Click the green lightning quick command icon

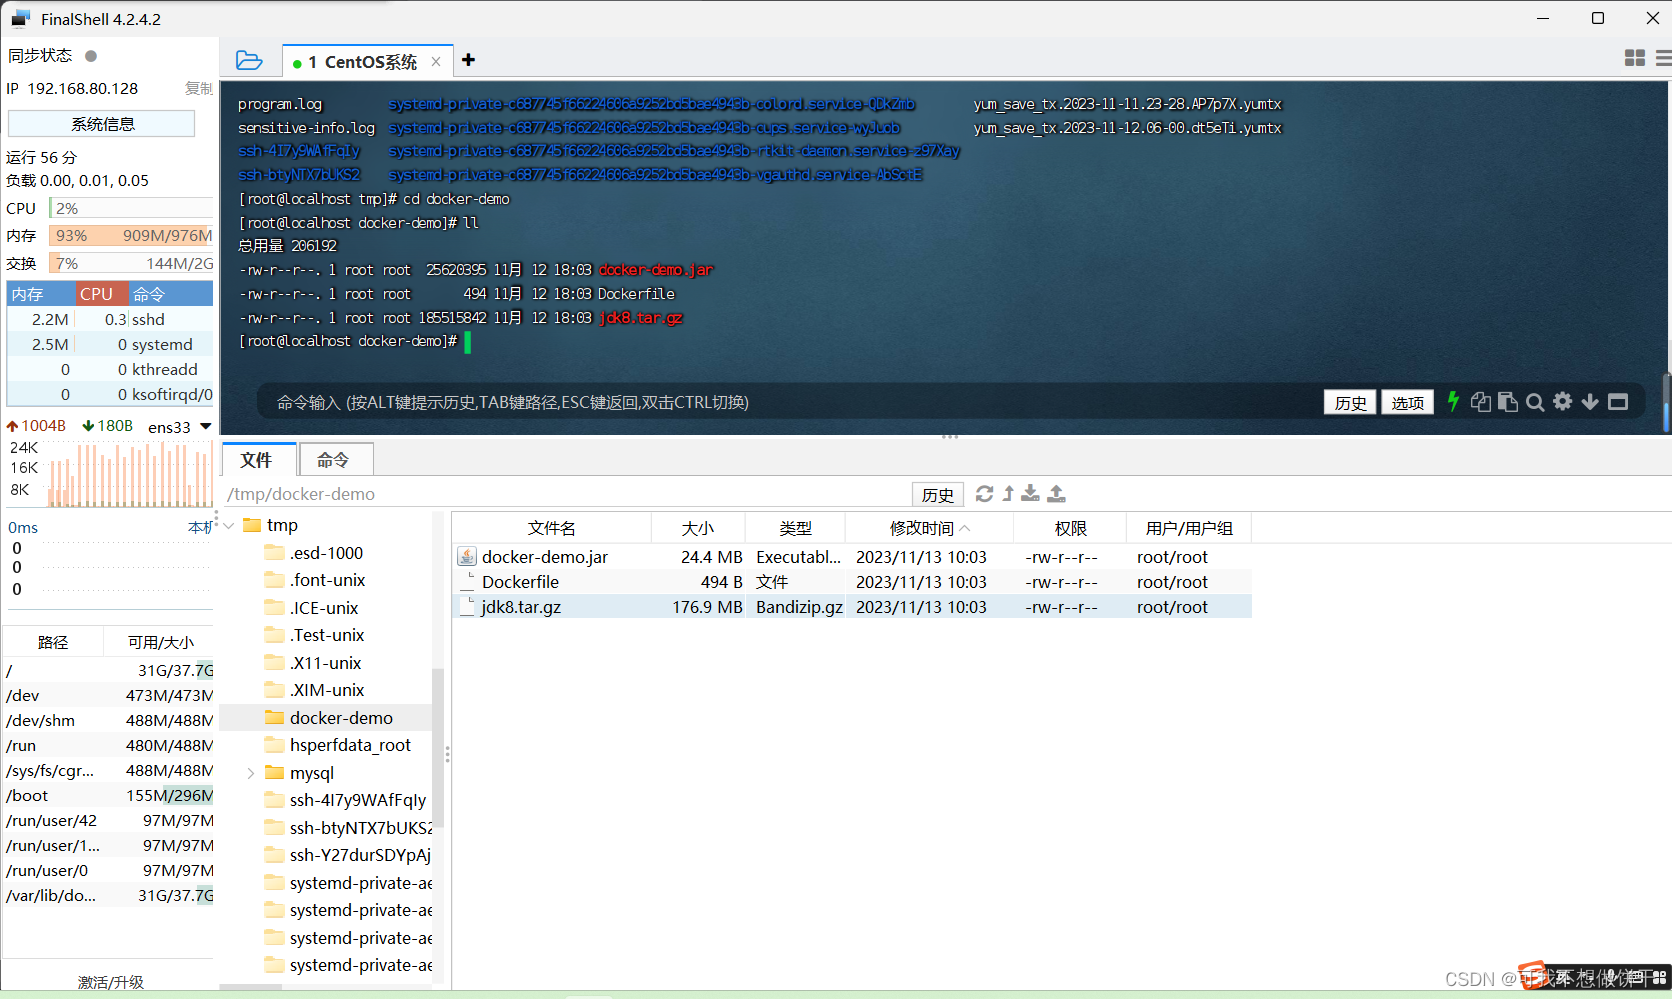1453,402
